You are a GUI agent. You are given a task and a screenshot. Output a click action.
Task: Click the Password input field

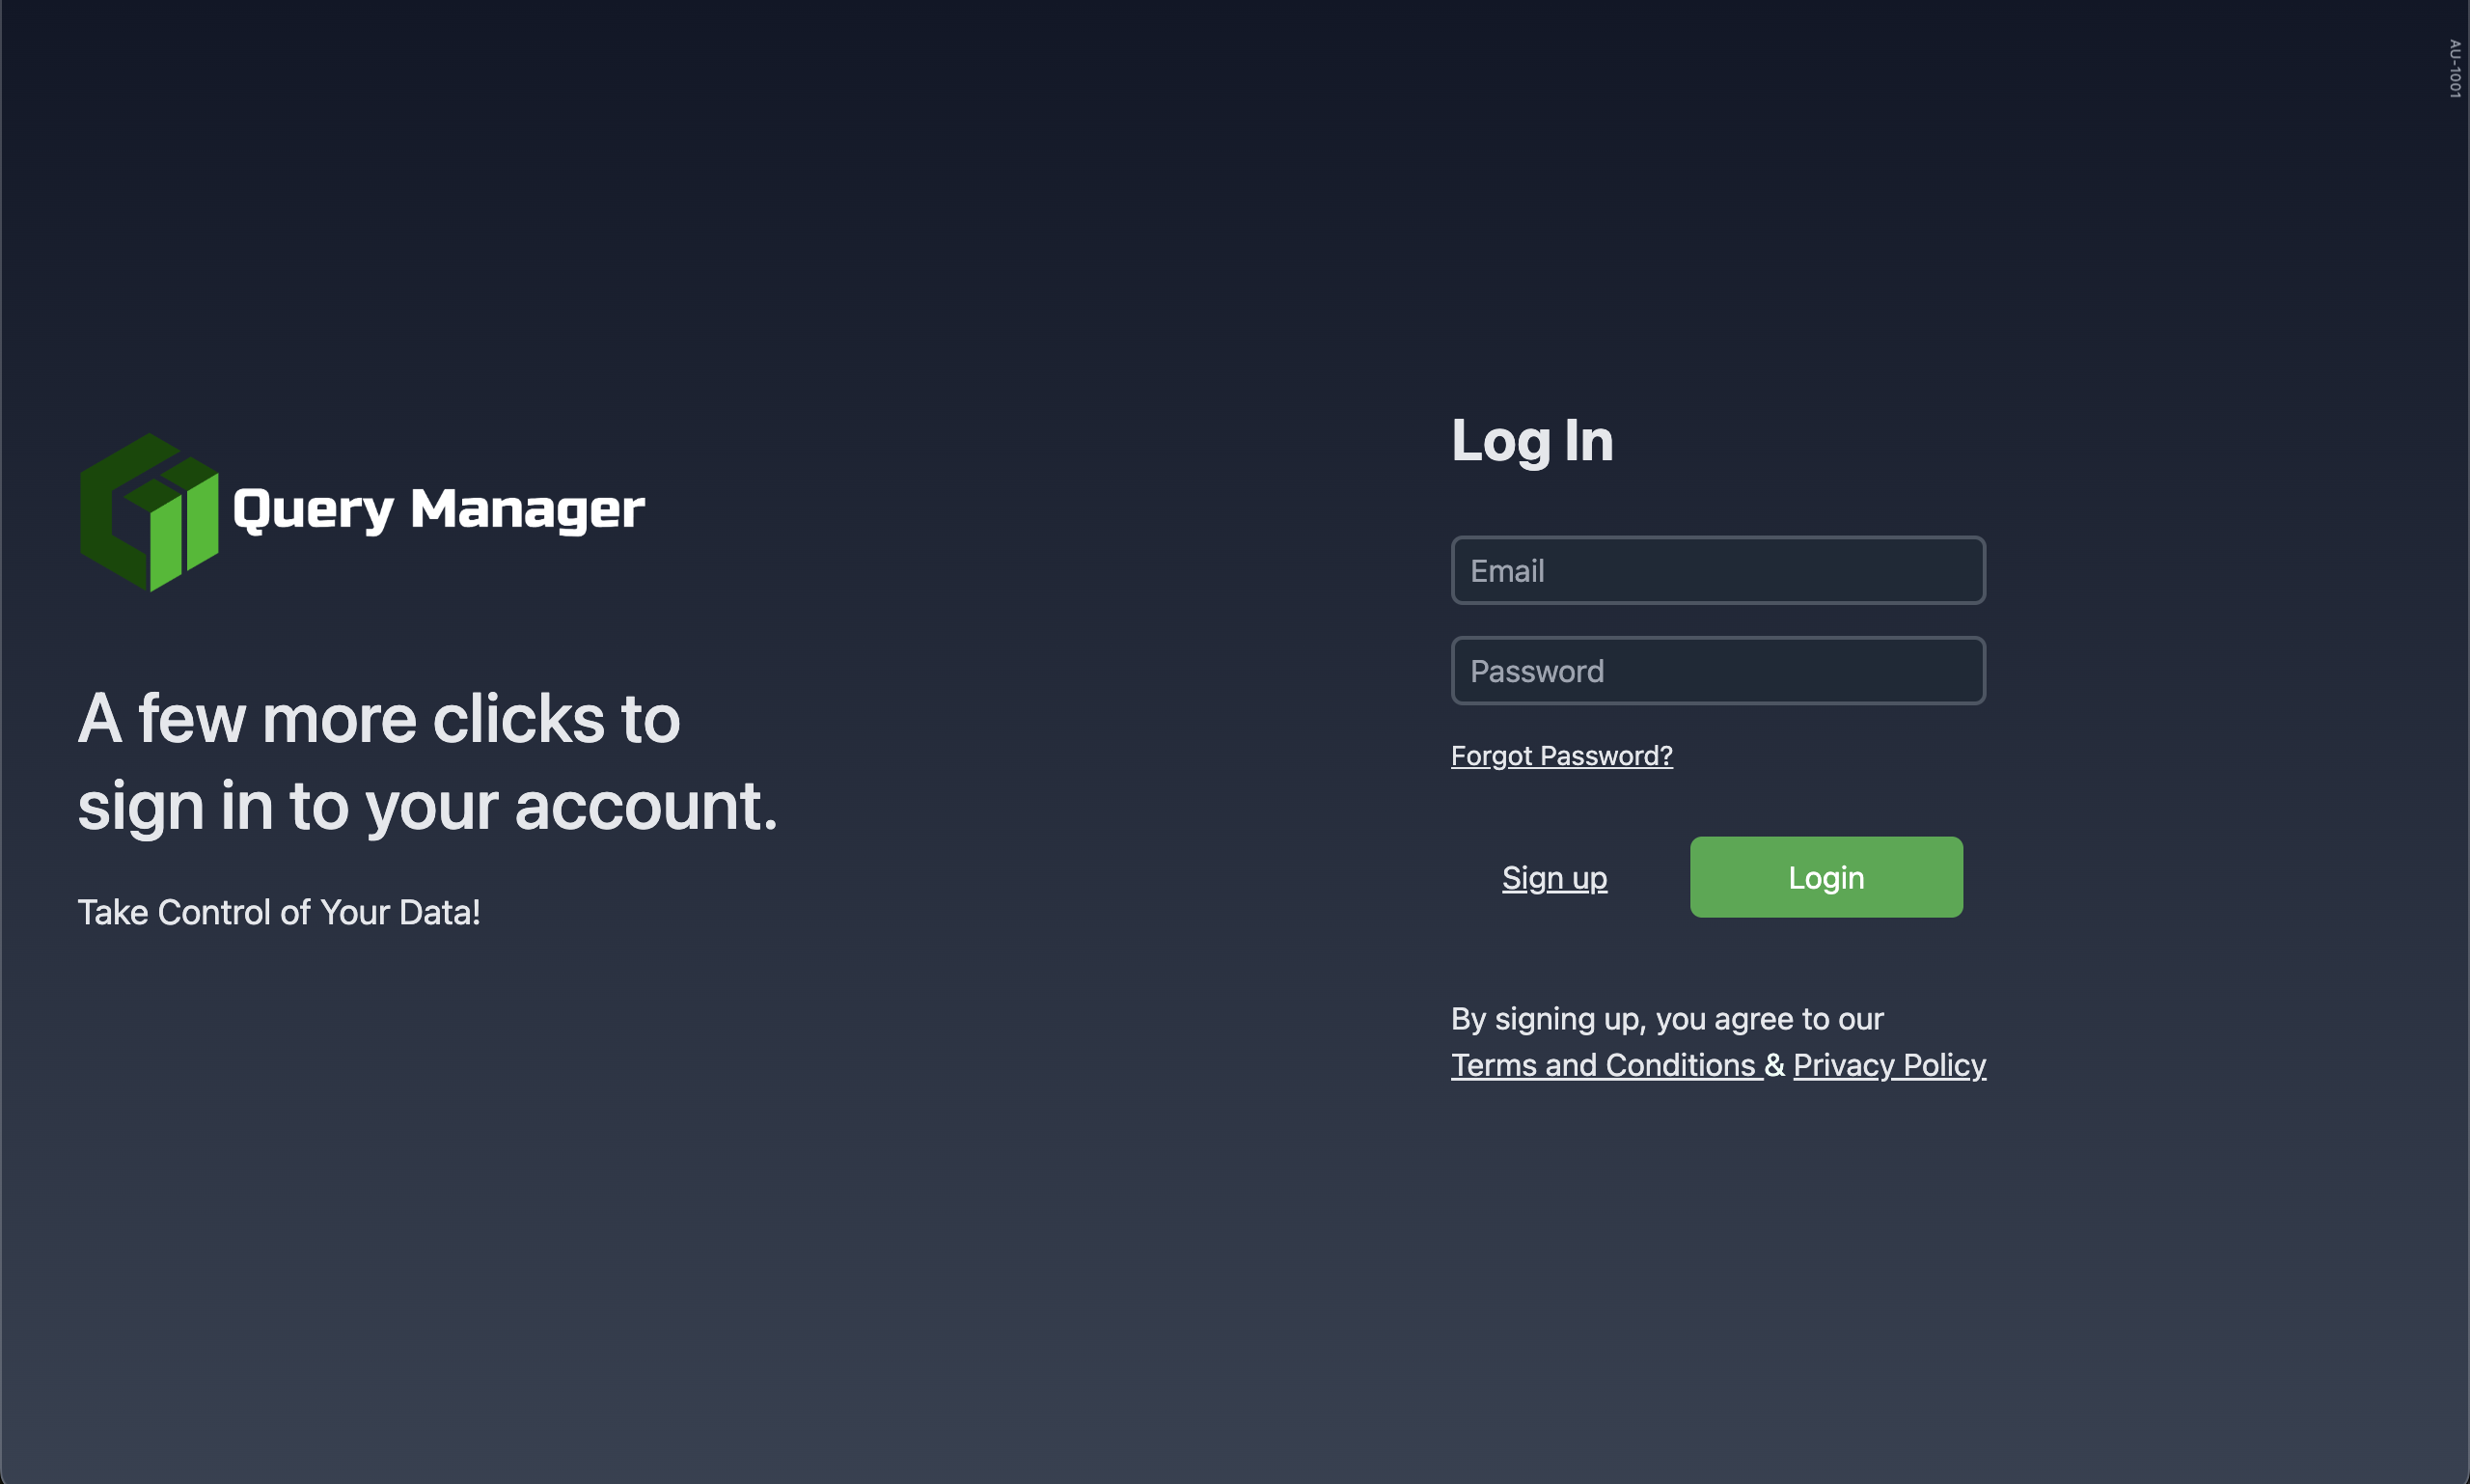(x=1716, y=670)
